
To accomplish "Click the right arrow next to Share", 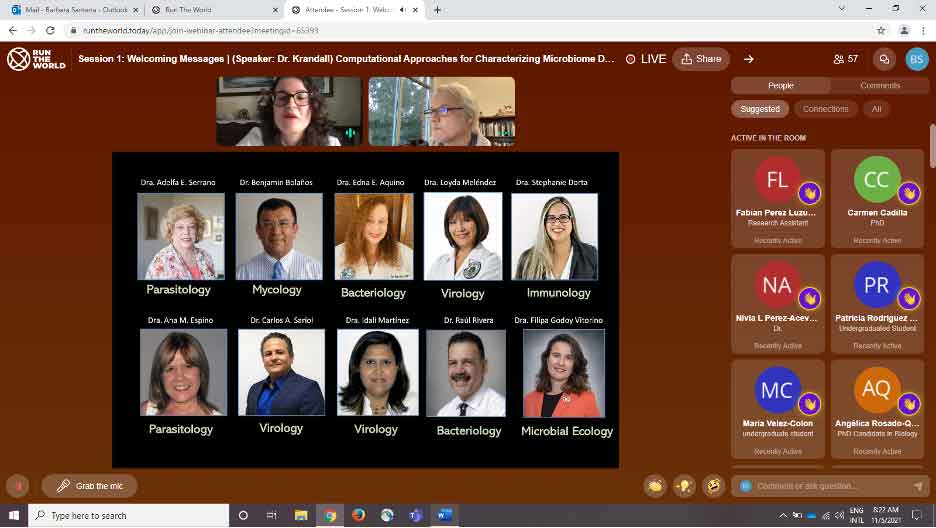I will (748, 59).
